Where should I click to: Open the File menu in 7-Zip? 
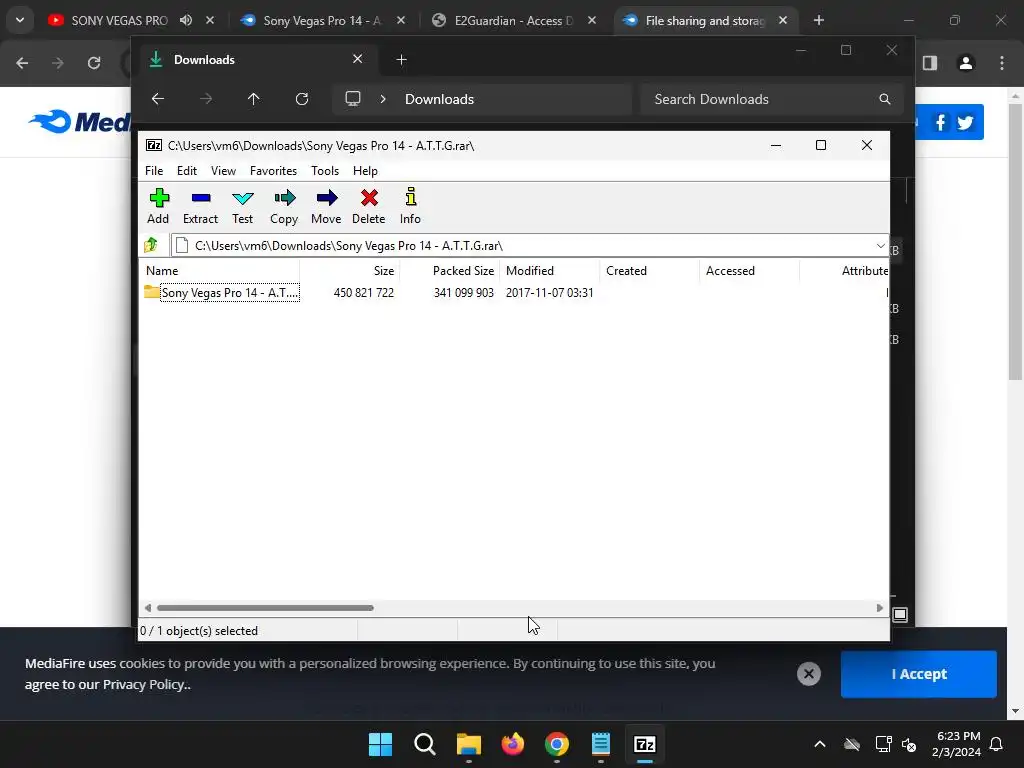pyautogui.click(x=154, y=170)
